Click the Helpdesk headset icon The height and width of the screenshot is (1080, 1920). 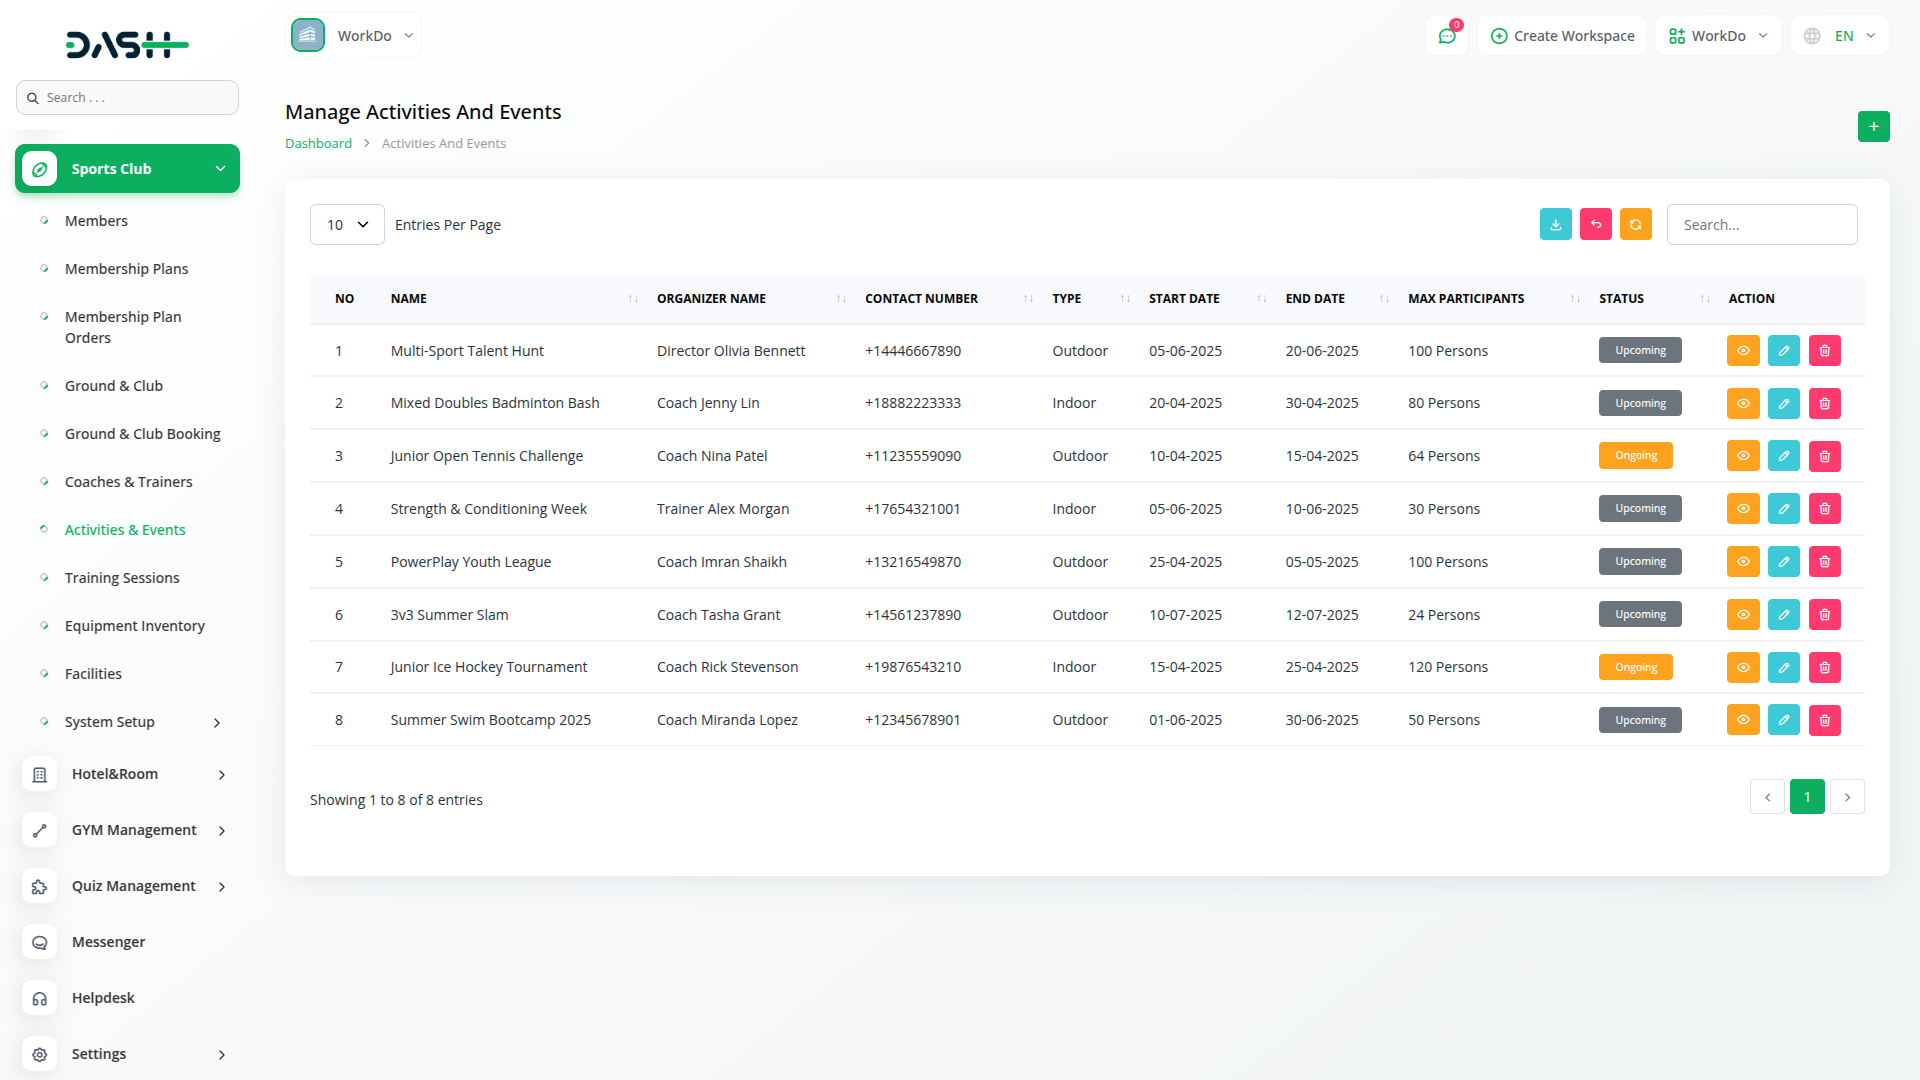(x=40, y=998)
